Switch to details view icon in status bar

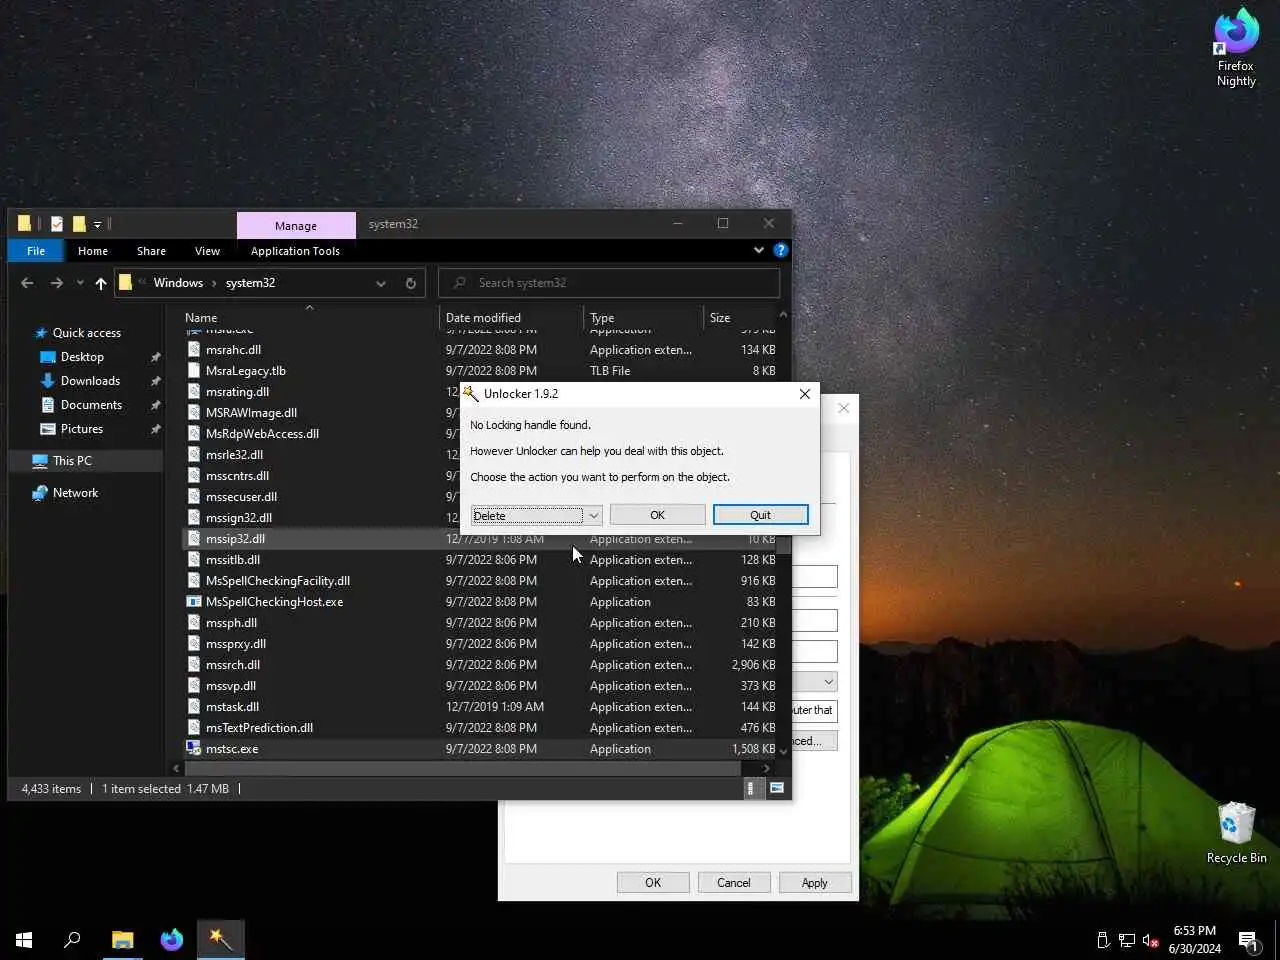tap(751, 788)
